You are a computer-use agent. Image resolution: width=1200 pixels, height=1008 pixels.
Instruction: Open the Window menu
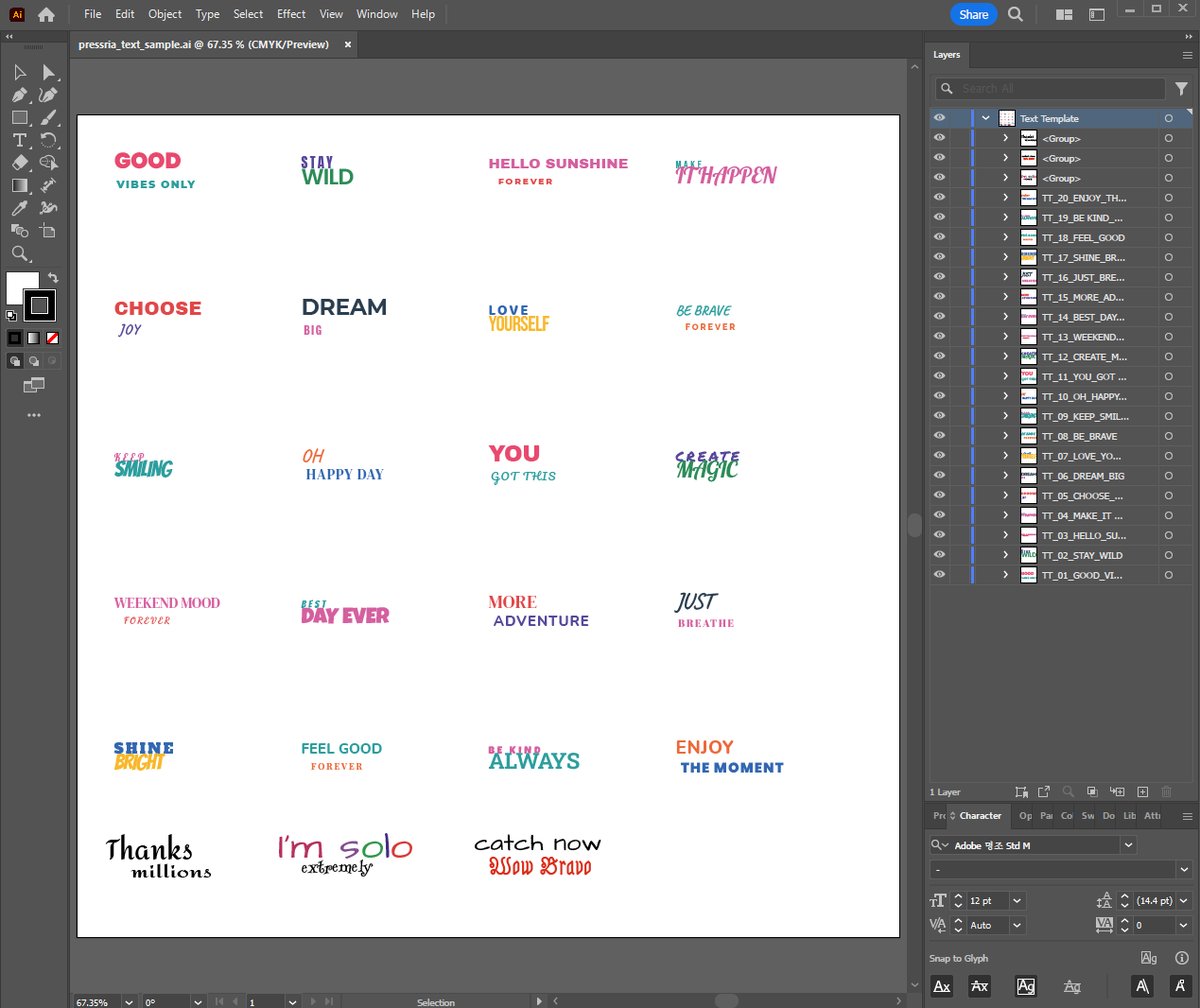[377, 14]
